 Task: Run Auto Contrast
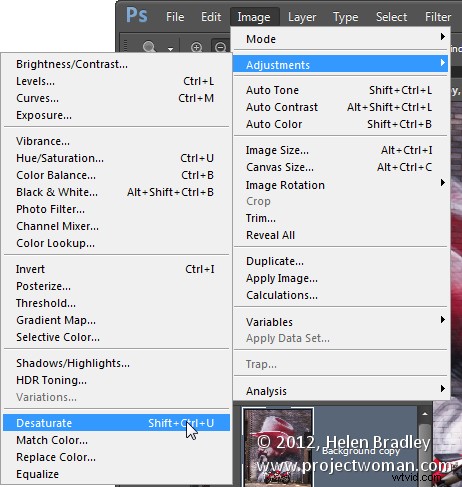340,107
